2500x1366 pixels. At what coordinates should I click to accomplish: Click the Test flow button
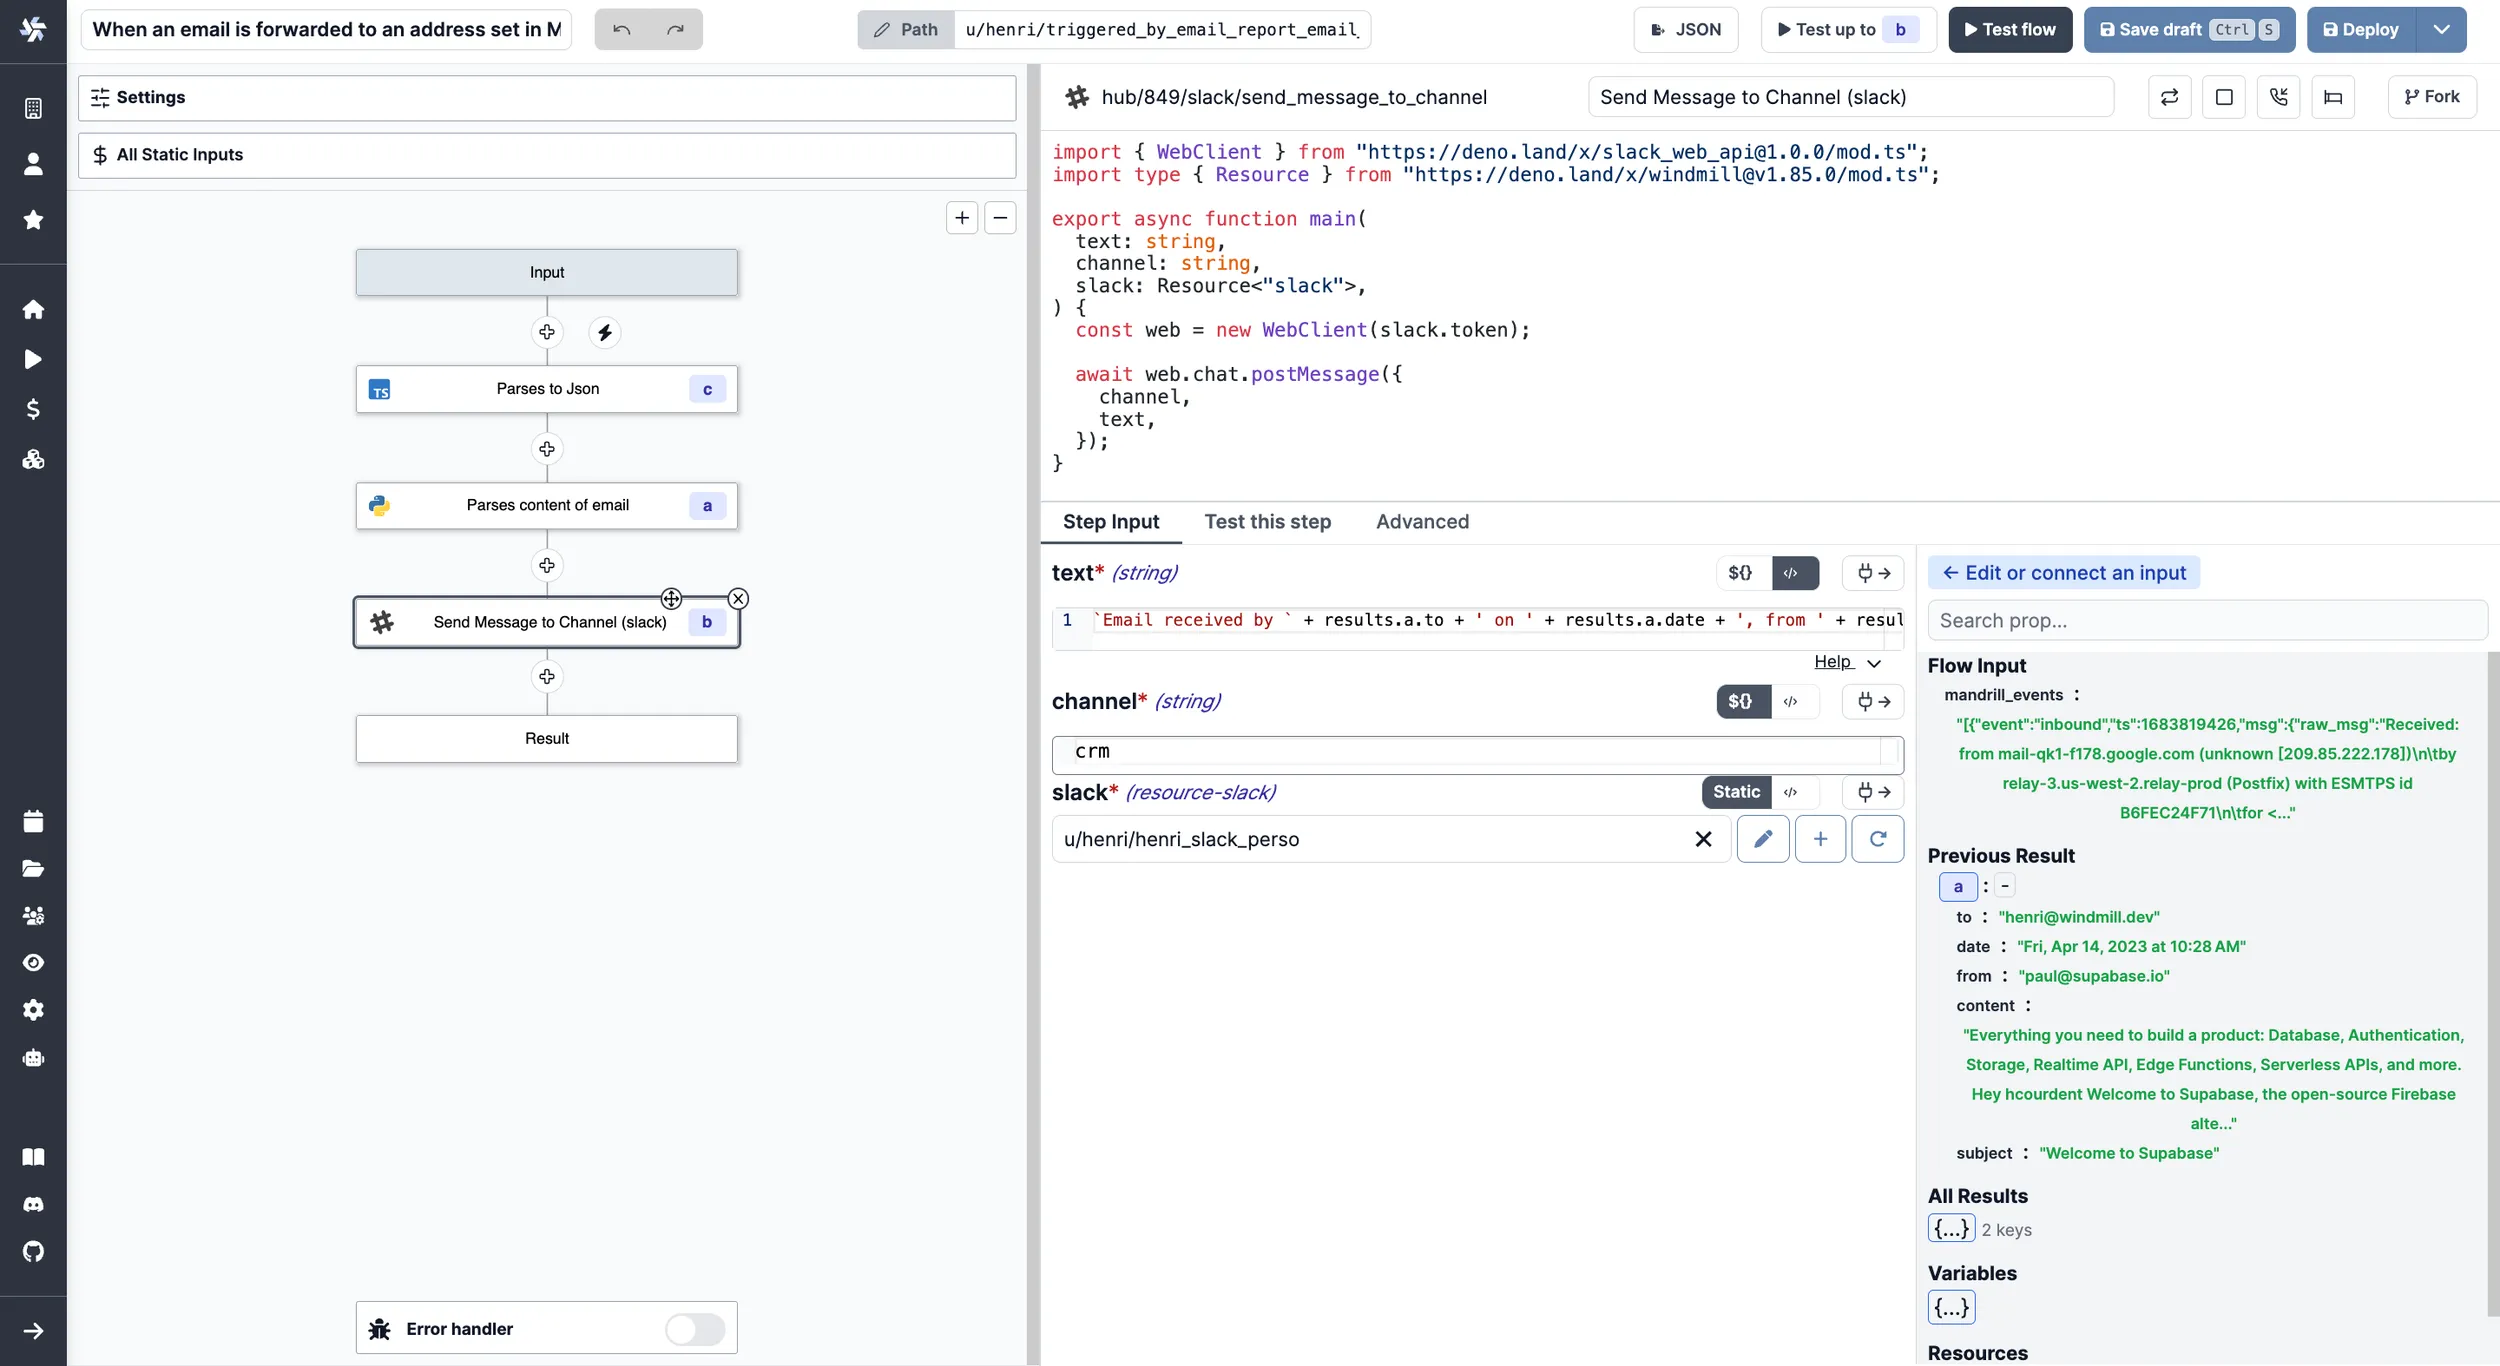[2009, 30]
